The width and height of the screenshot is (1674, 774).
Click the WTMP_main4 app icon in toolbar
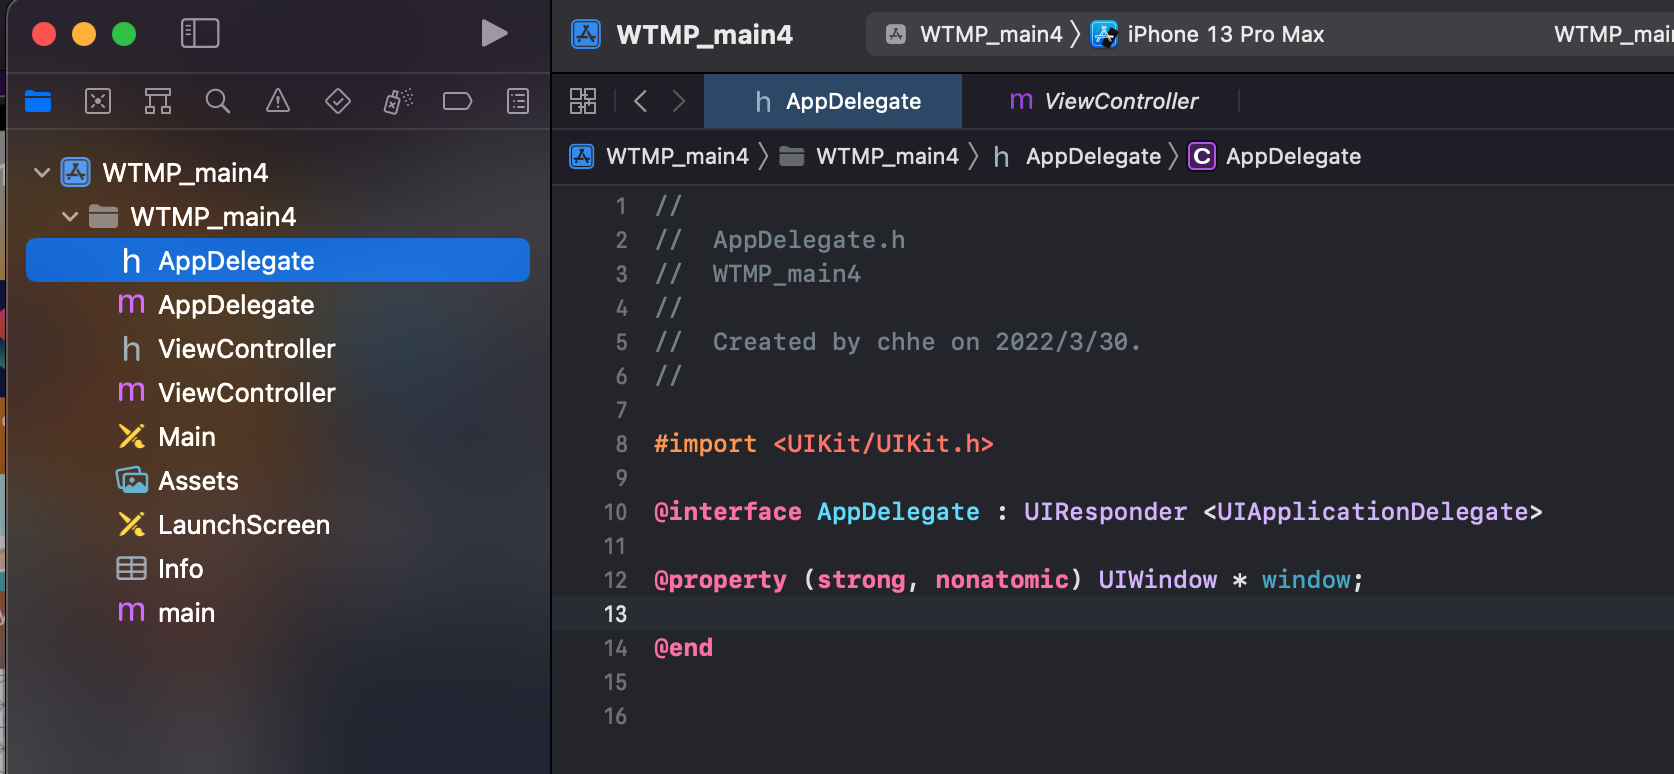[586, 34]
